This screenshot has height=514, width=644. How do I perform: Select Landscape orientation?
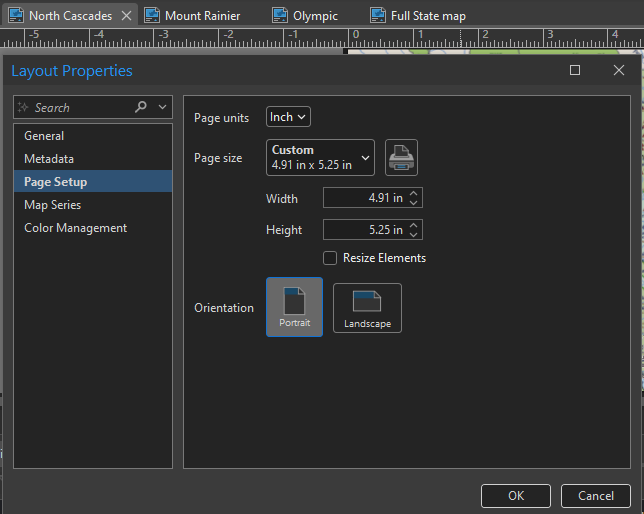point(367,308)
